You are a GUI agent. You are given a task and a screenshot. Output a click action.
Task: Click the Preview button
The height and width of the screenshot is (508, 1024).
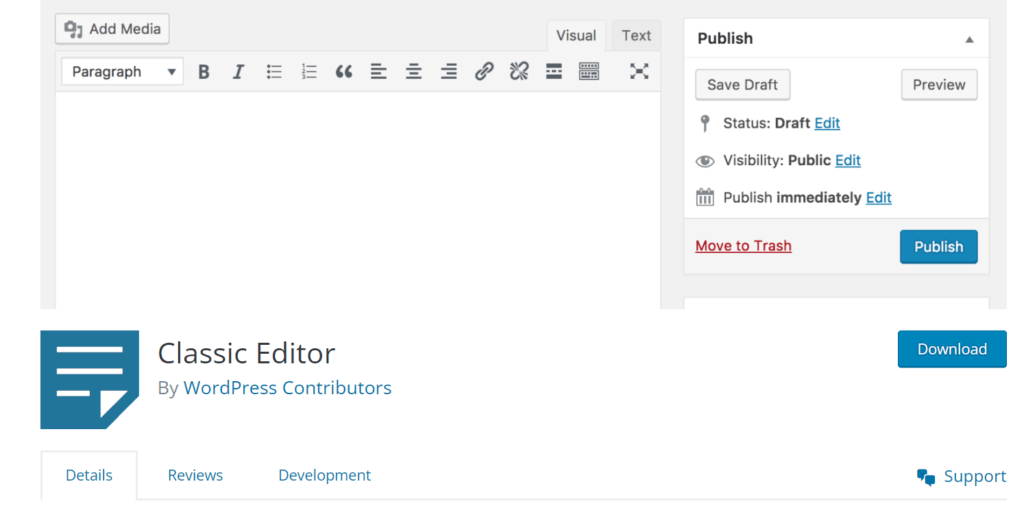pyautogui.click(x=939, y=85)
